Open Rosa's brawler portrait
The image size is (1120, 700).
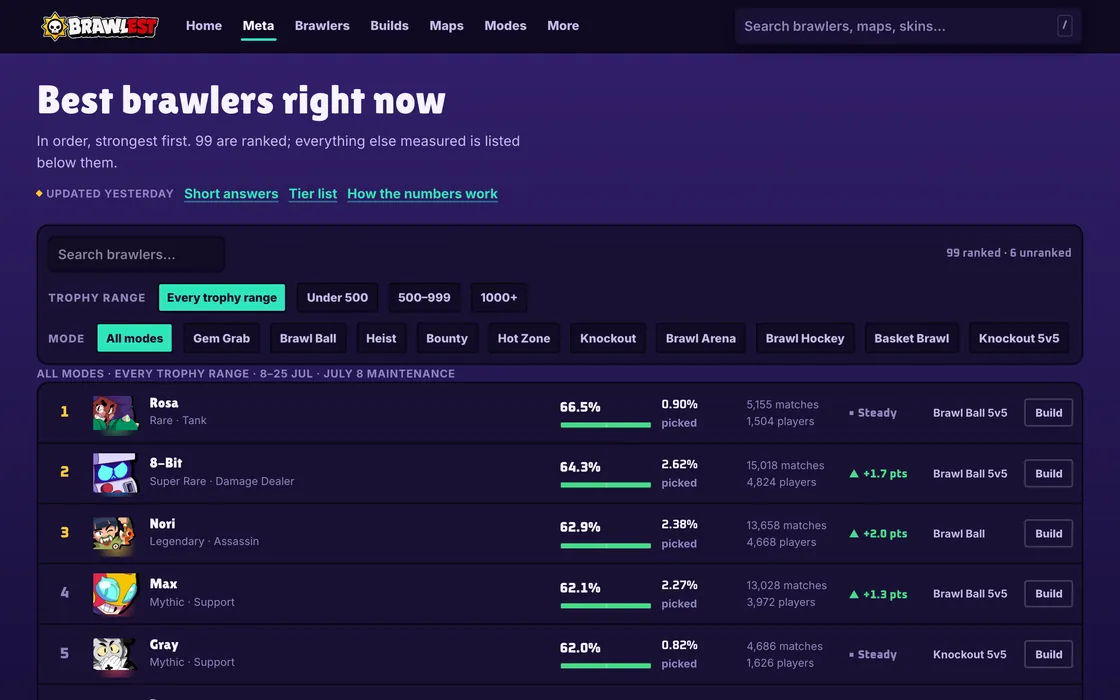[x=115, y=413]
